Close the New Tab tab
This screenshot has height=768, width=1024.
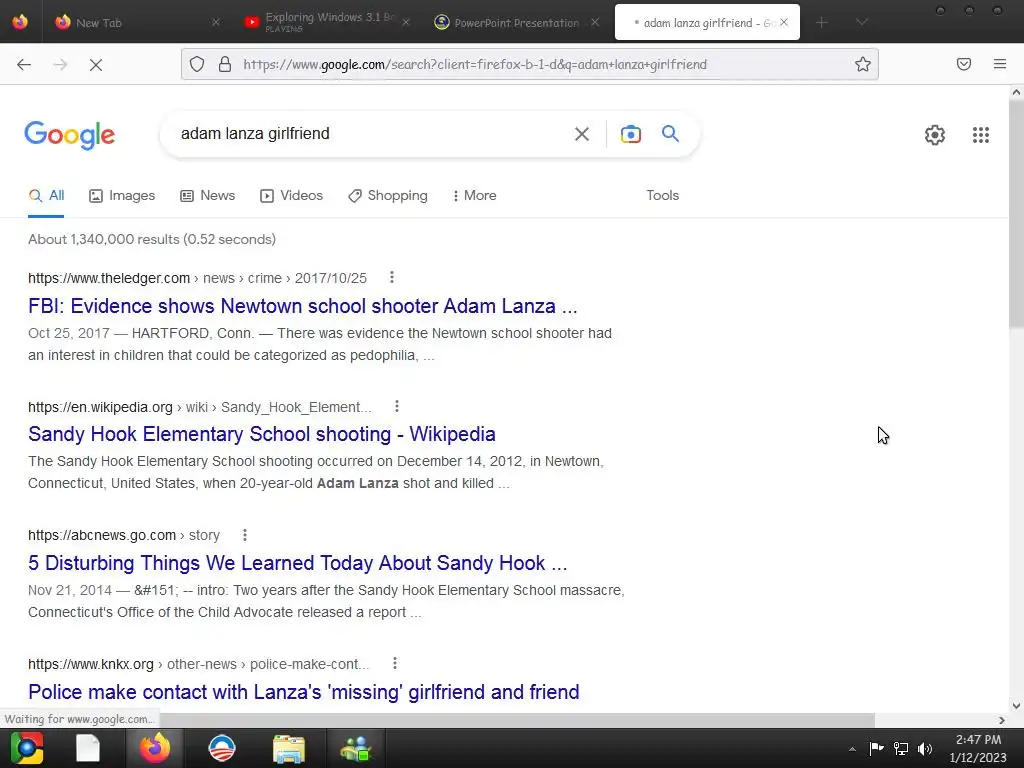pyautogui.click(x=216, y=22)
